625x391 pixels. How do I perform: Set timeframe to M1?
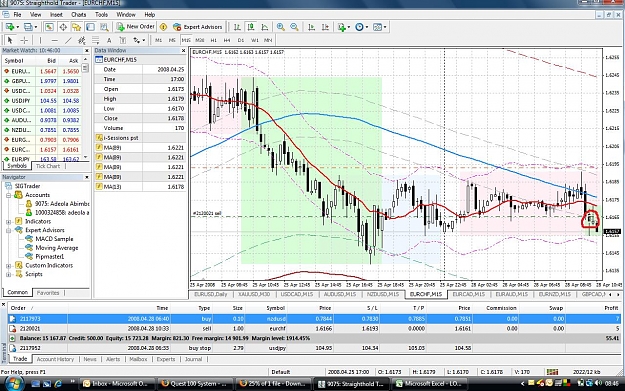coord(158,40)
